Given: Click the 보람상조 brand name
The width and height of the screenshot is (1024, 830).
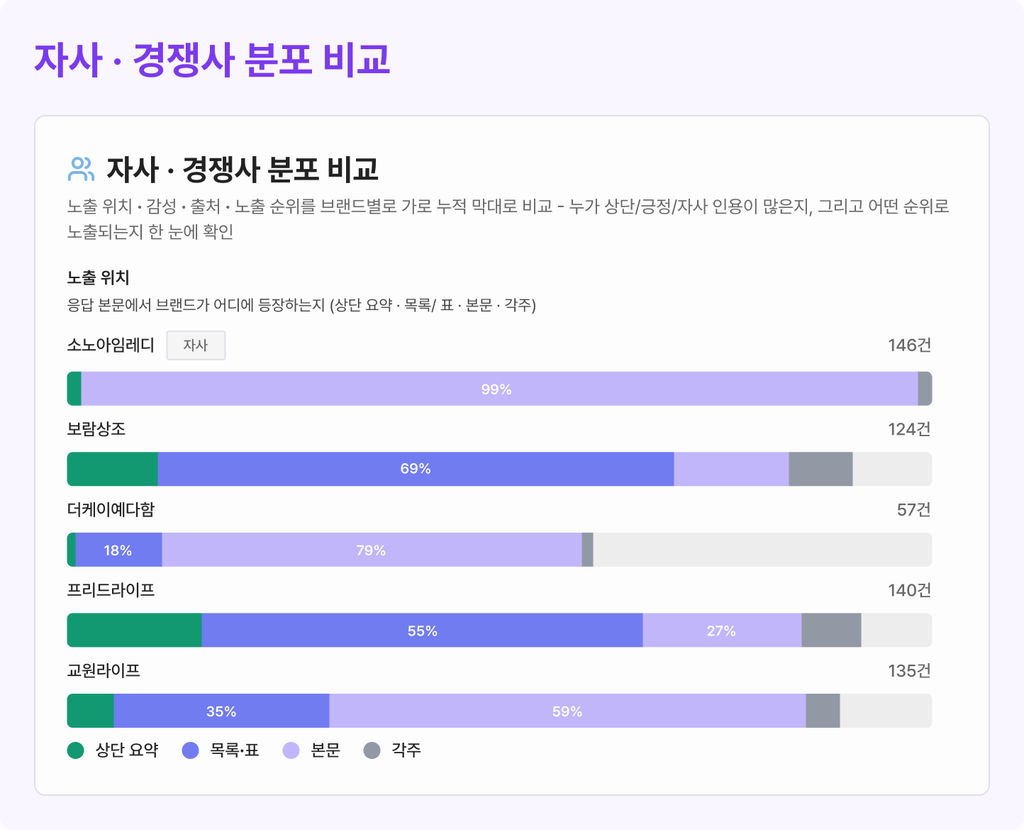Looking at the screenshot, I should [96, 429].
